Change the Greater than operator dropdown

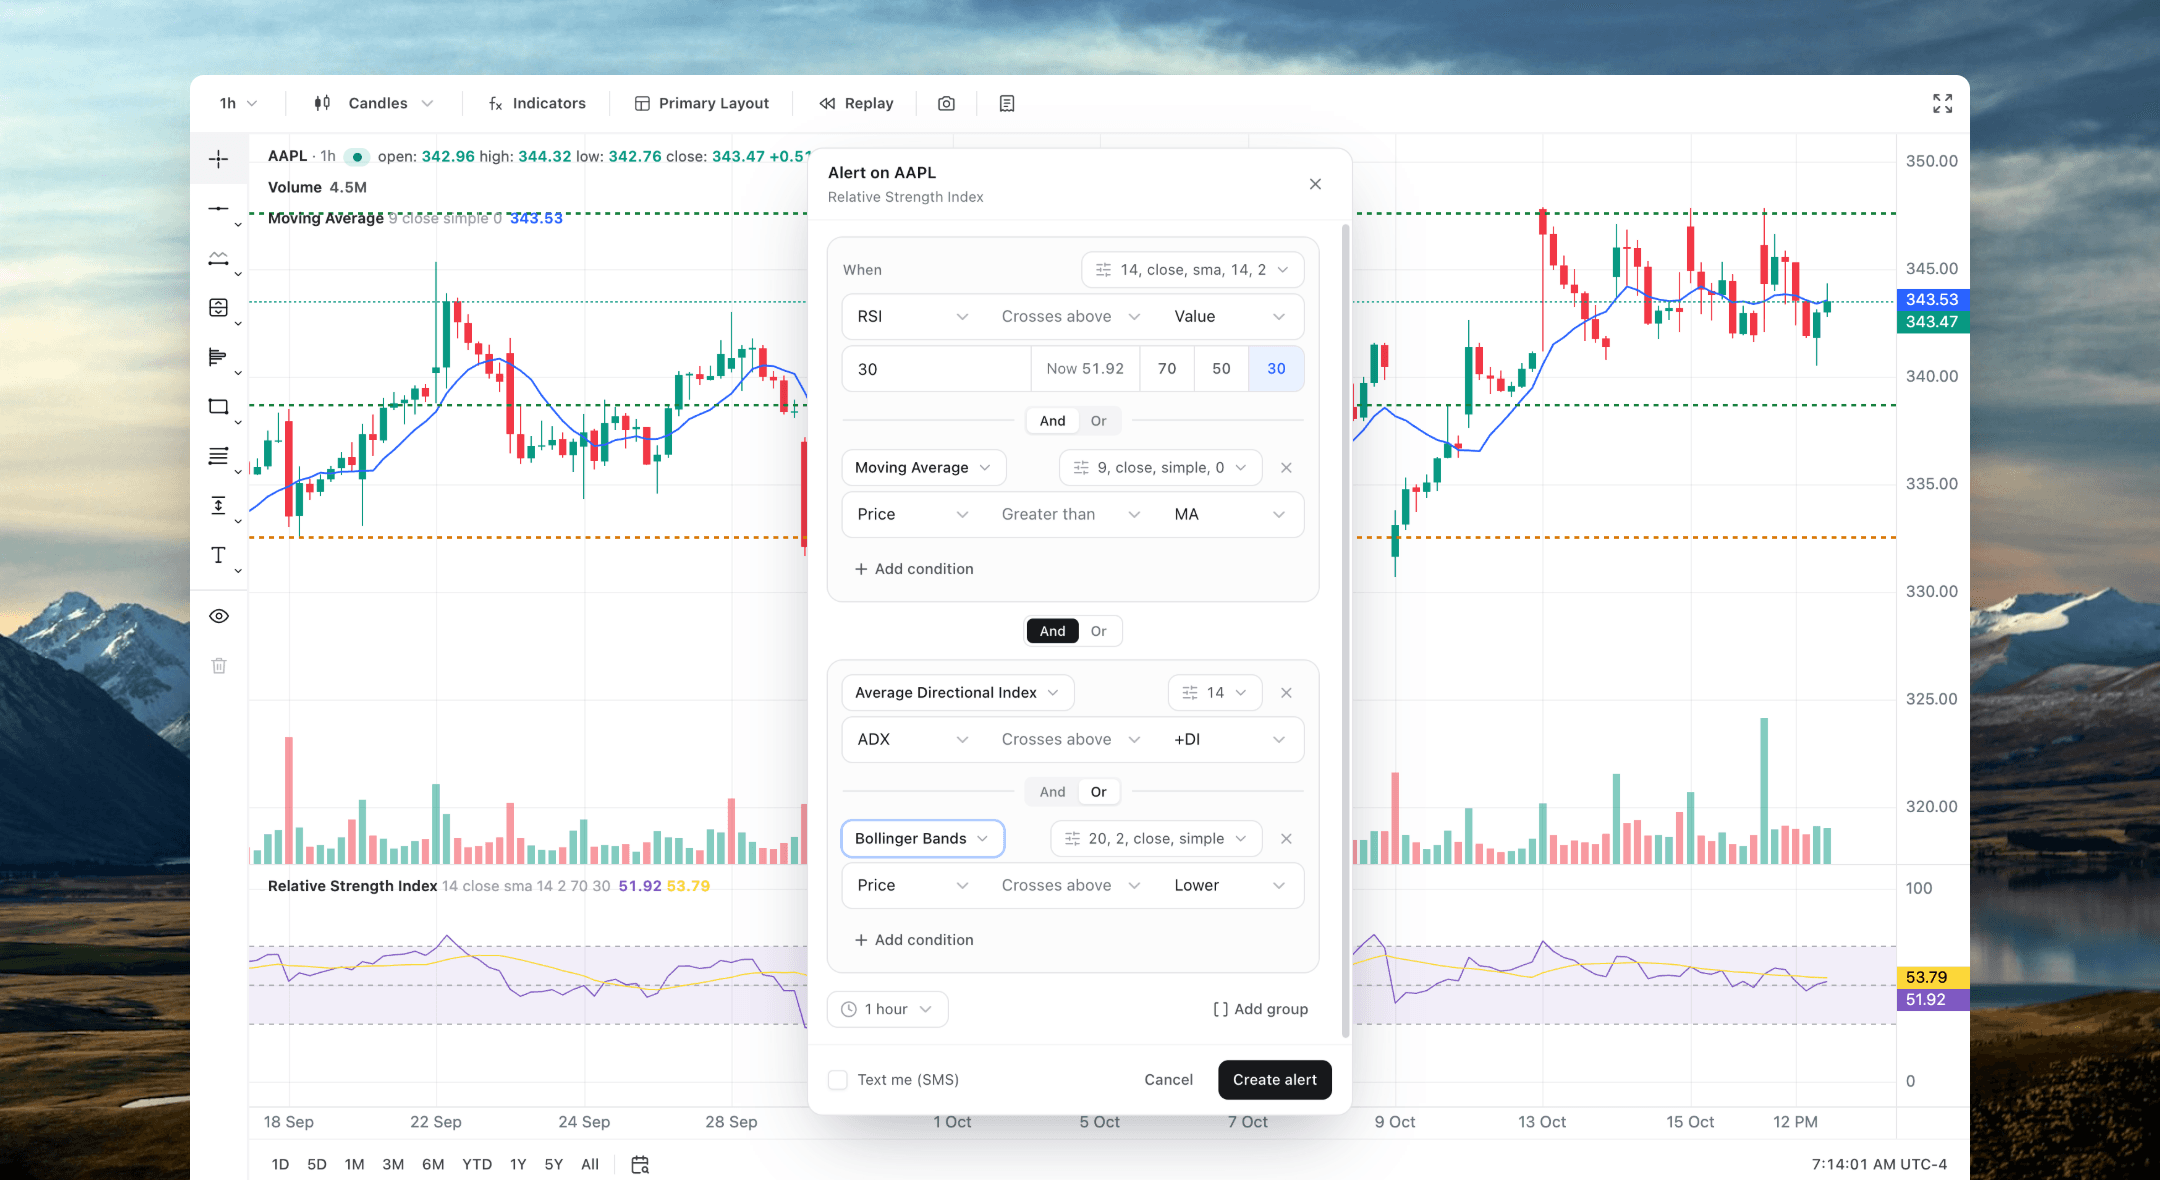(x=1070, y=514)
